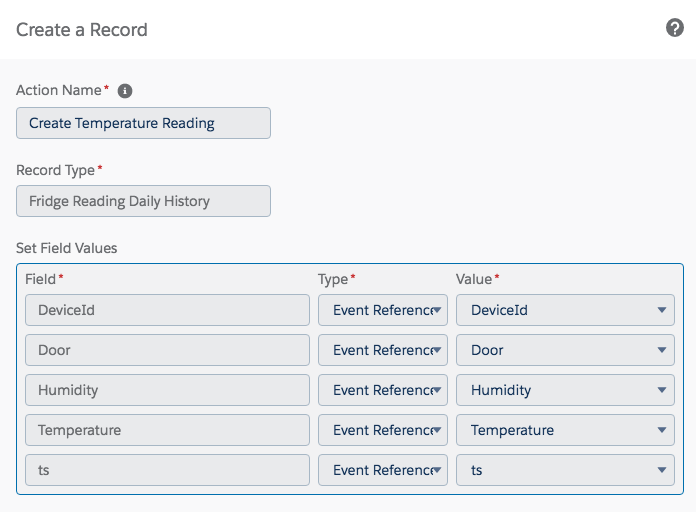Viewport: 696px width, 512px height.
Task: Click the ts field name box
Action: (167, 470)
